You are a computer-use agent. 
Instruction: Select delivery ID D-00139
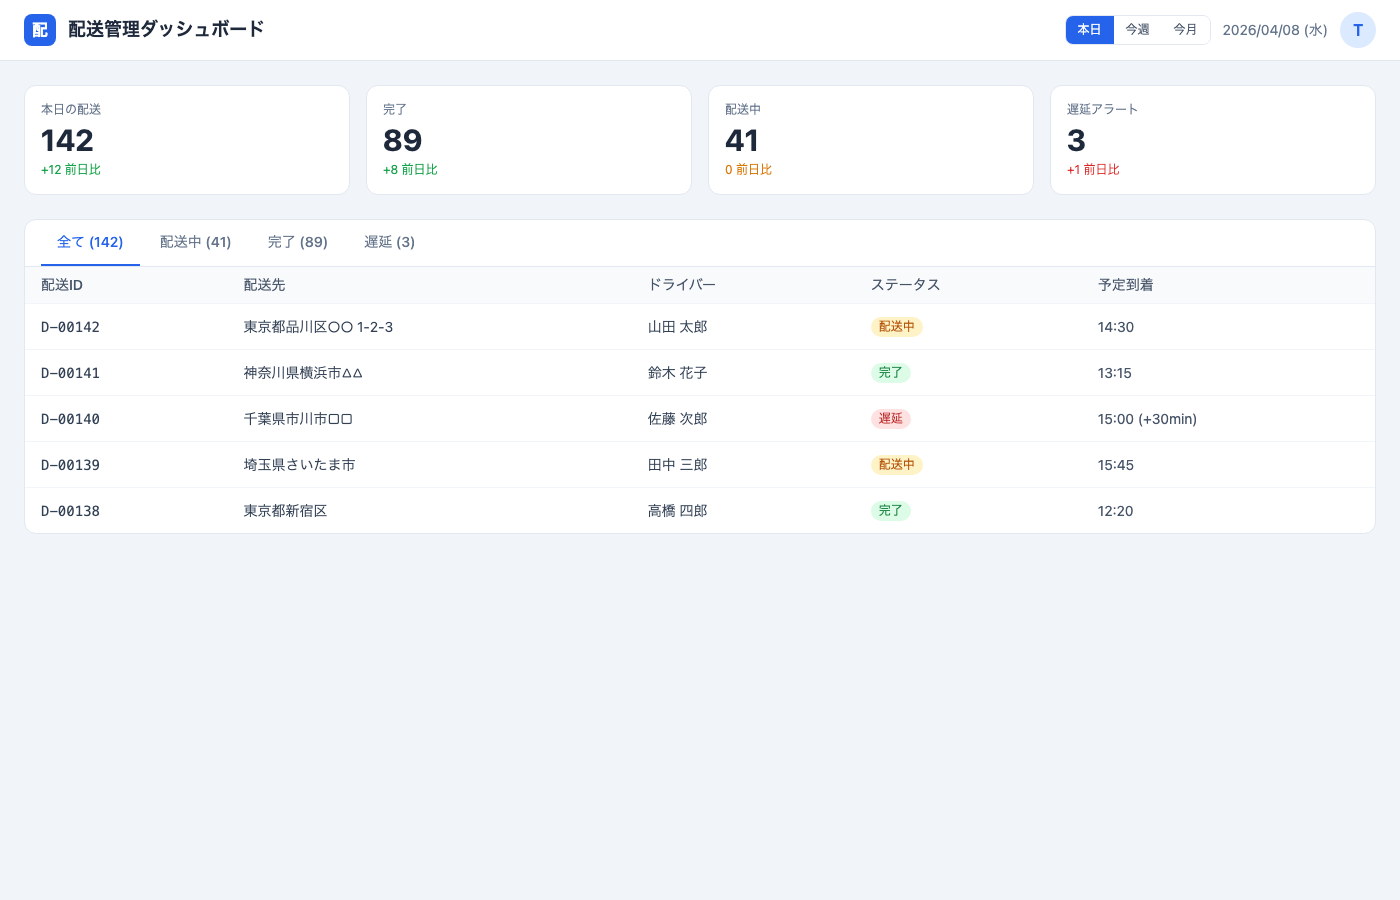point(70,465)
